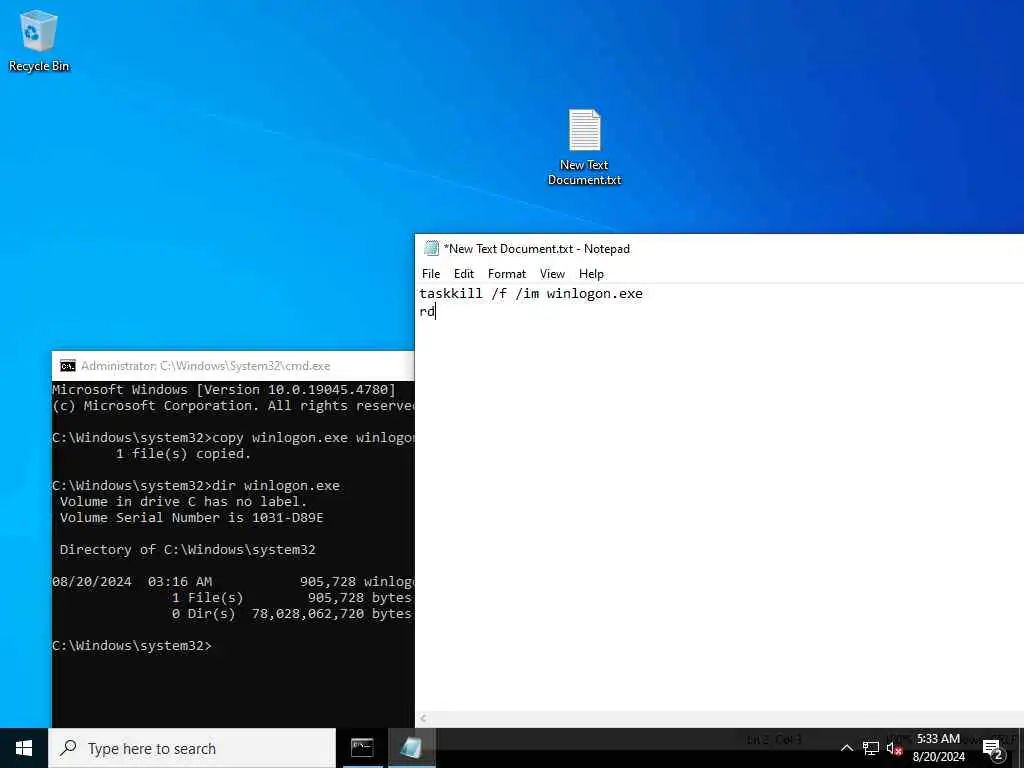Click the 'copy winlogon.exe' command line in cmd
The height and width of the screenshot is (768, 1024).
point(232,438)
